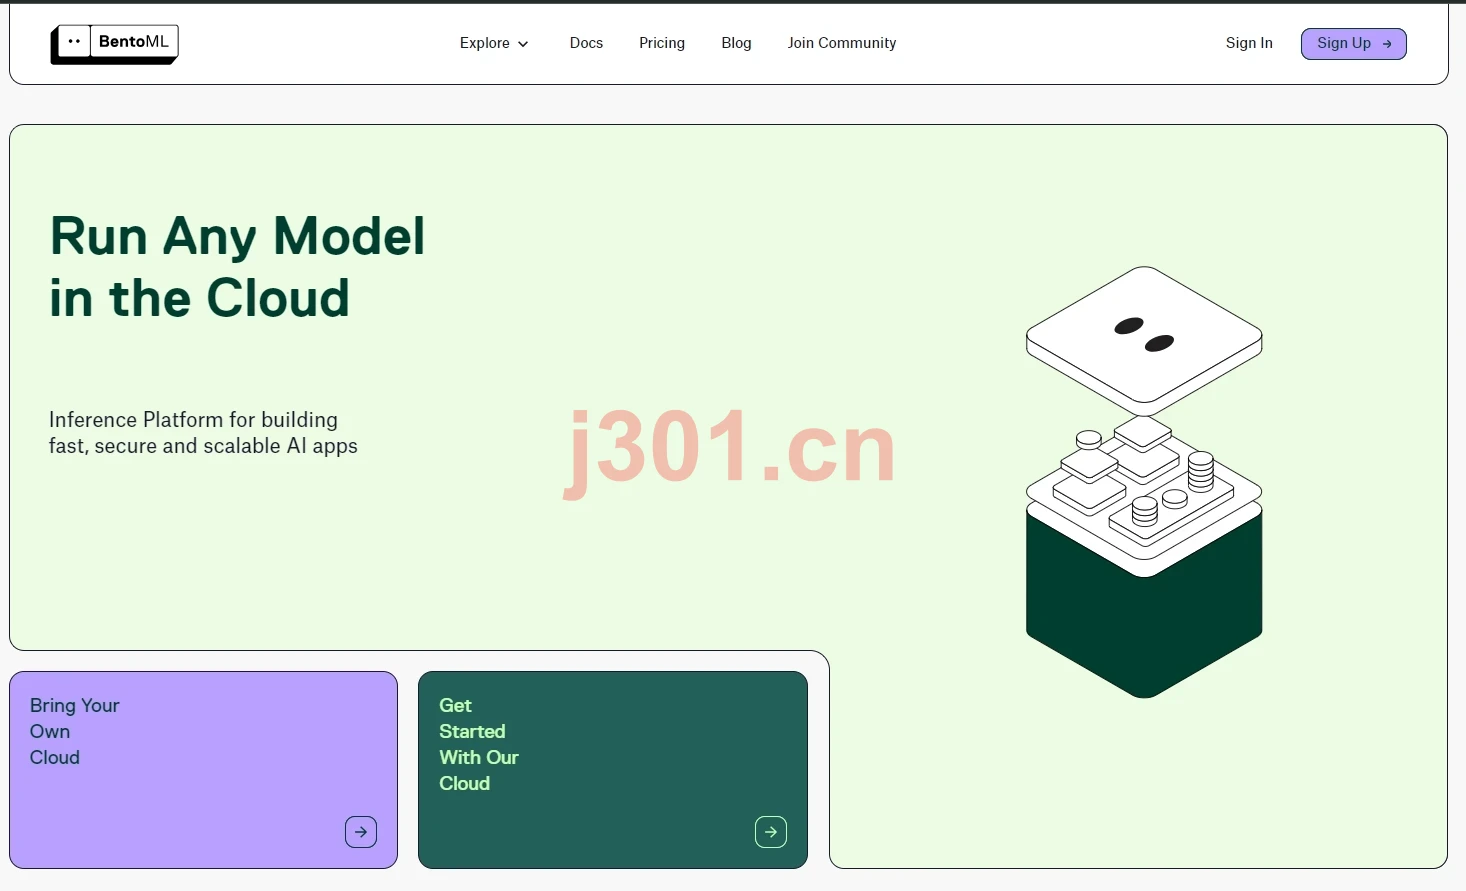The width and height of the screenshot is (1466, 891).
Task: Click the Inference Platform for building tagline
Action: 203,433
